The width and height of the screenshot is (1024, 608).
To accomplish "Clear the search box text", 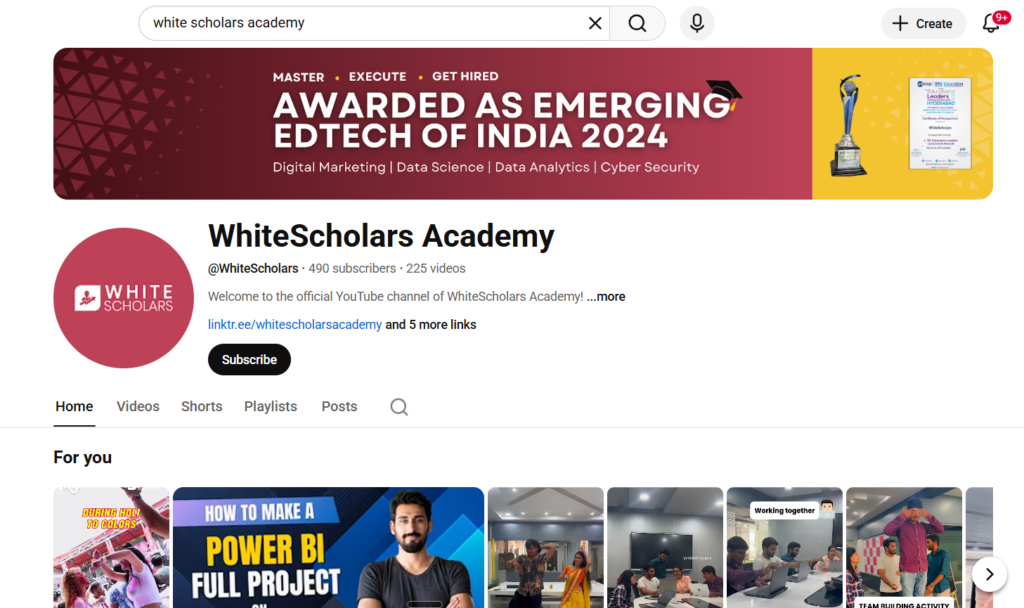I will click(x=595, y=24).
